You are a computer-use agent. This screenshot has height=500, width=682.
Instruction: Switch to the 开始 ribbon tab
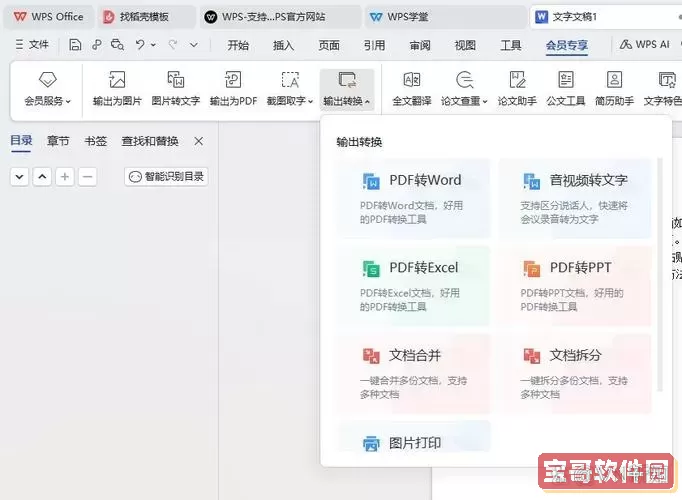(238, 45)
